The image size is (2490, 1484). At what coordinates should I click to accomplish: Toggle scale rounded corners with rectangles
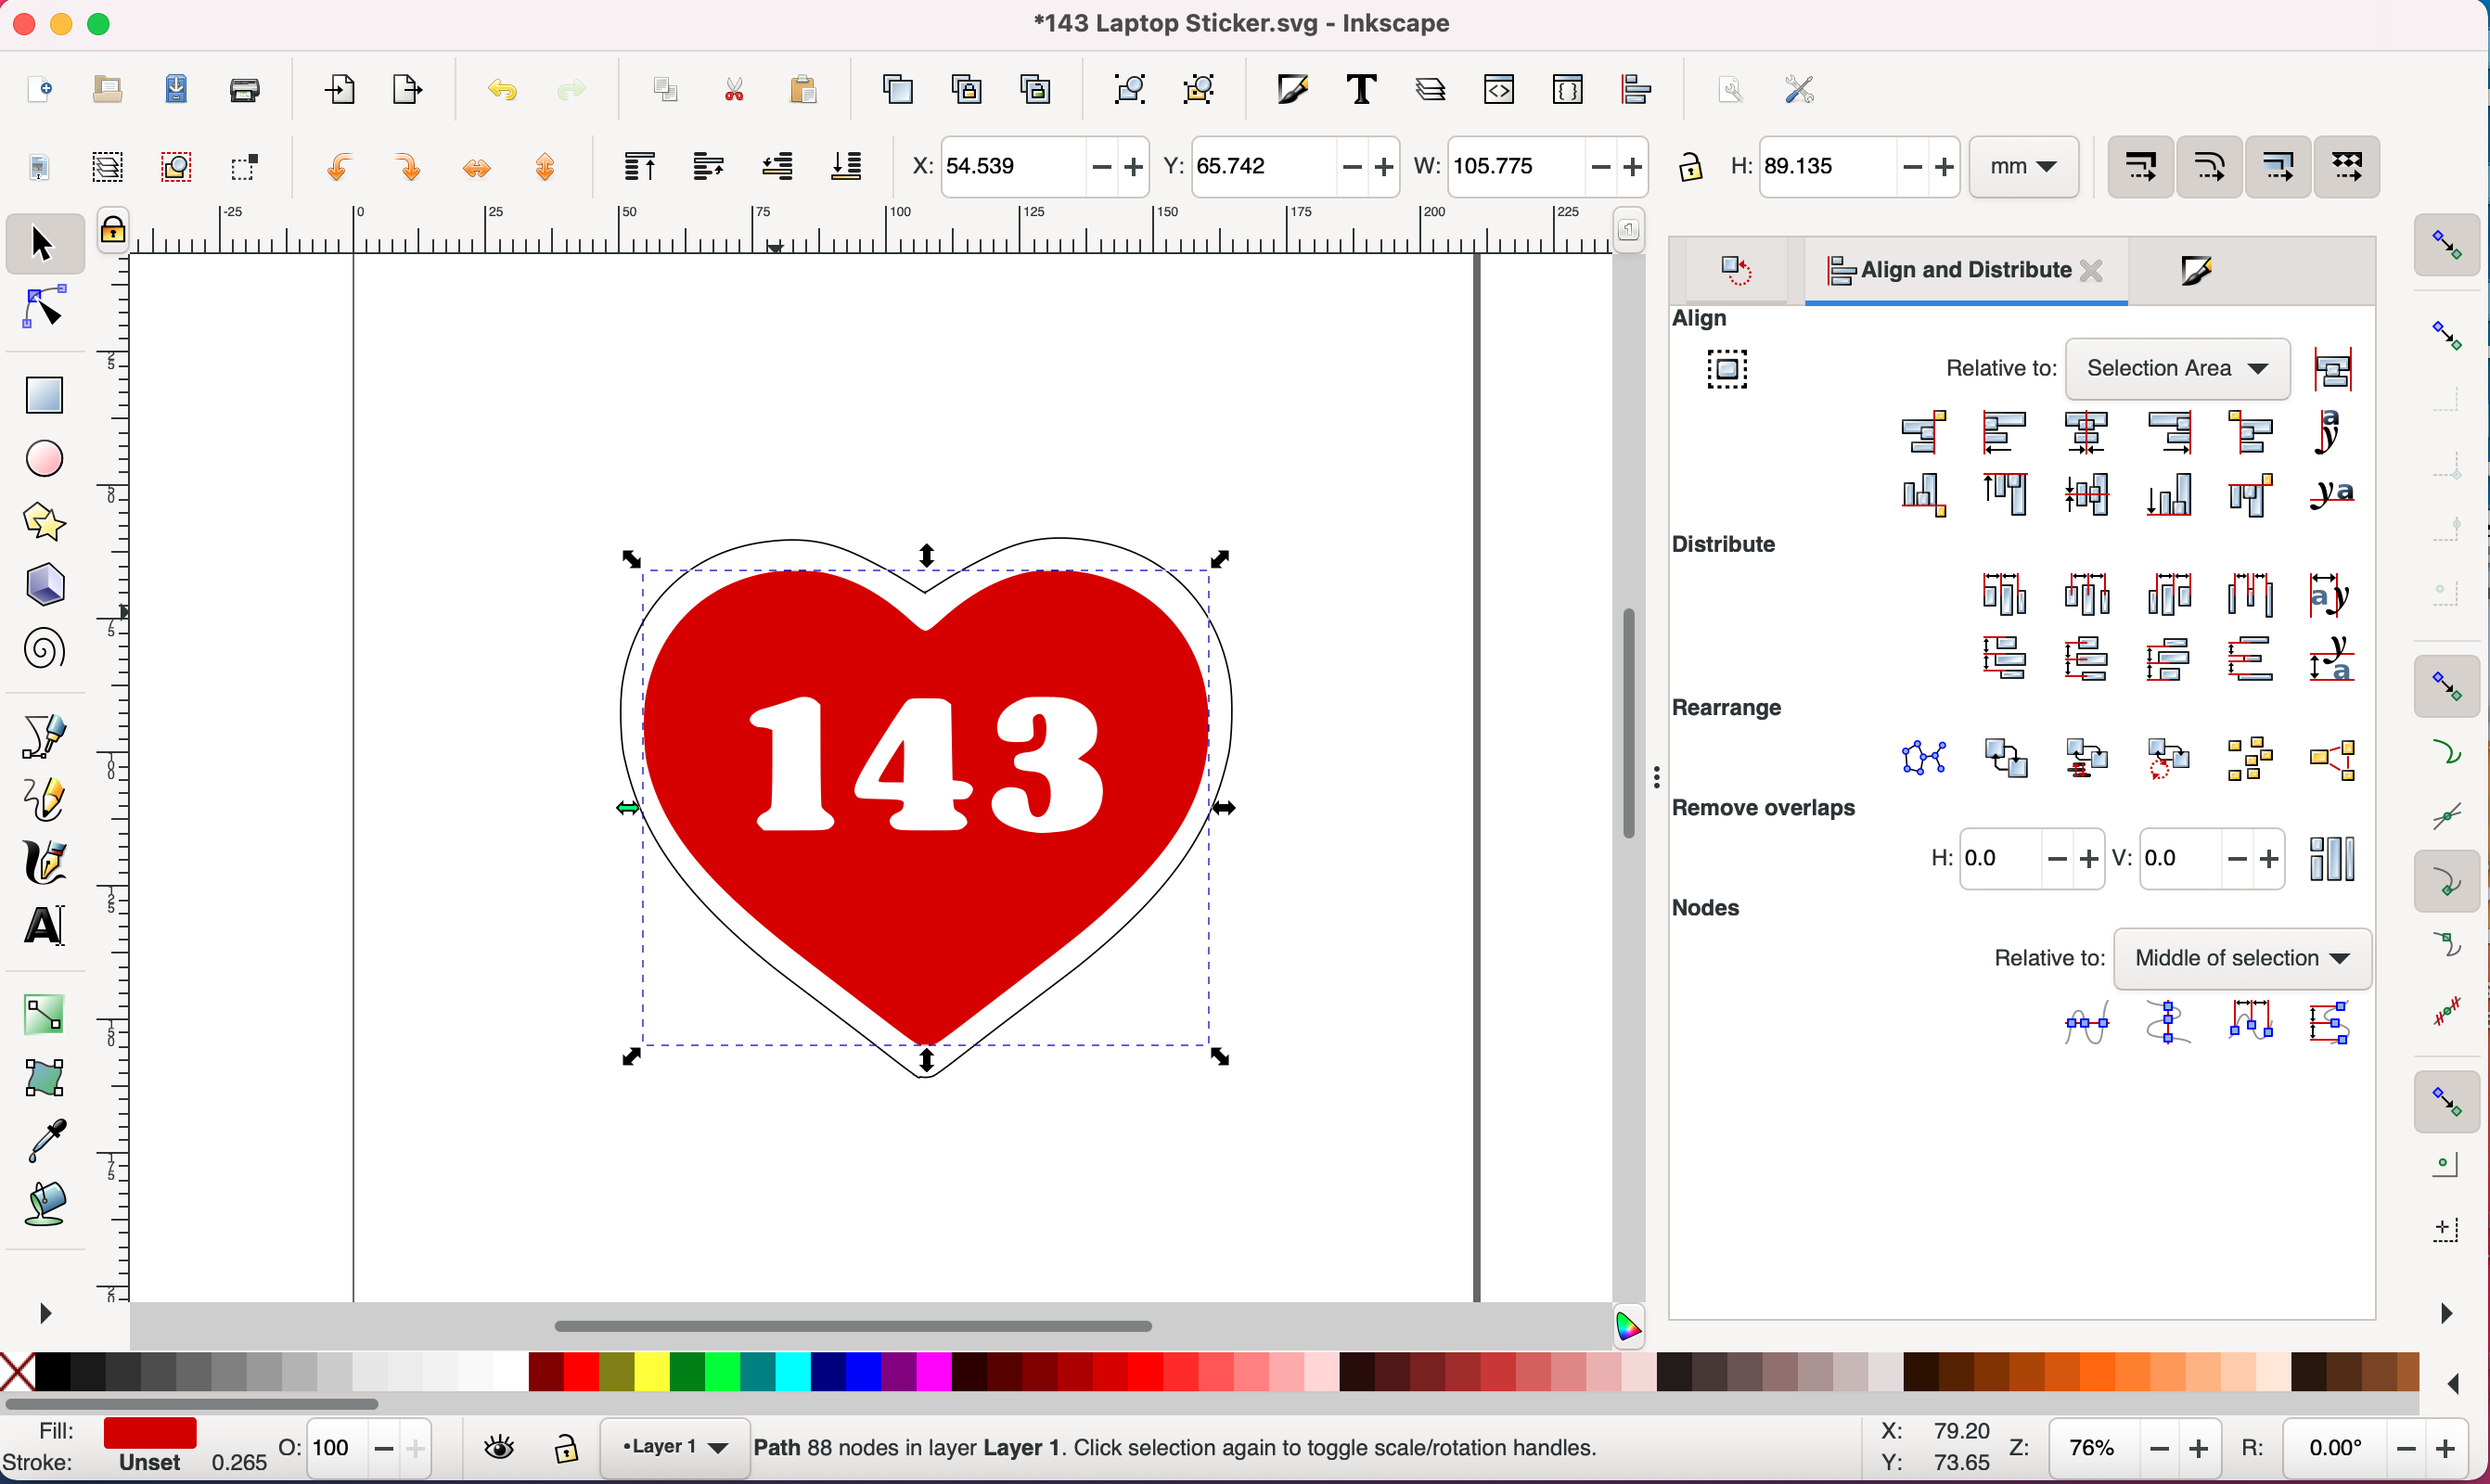(2209, 167)
